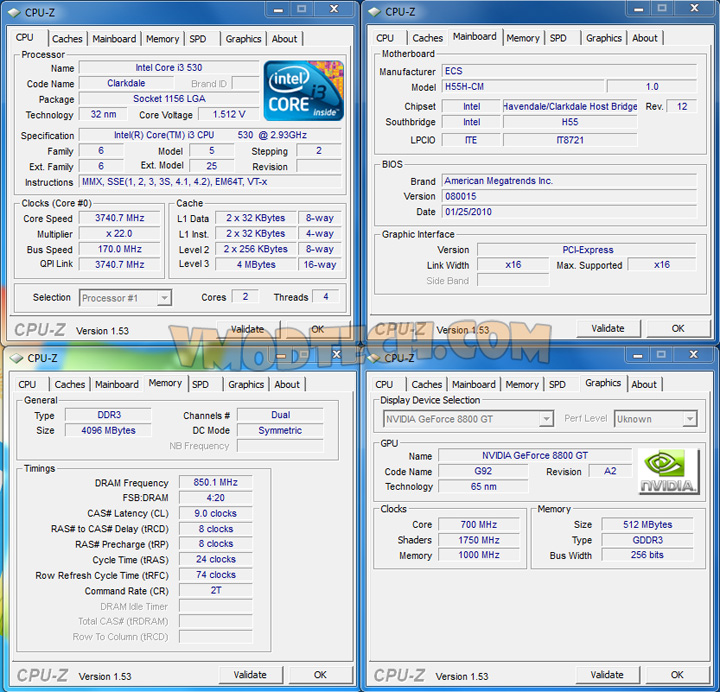Click OK in Memory window

pyautogui.click(x=320, y=675)
